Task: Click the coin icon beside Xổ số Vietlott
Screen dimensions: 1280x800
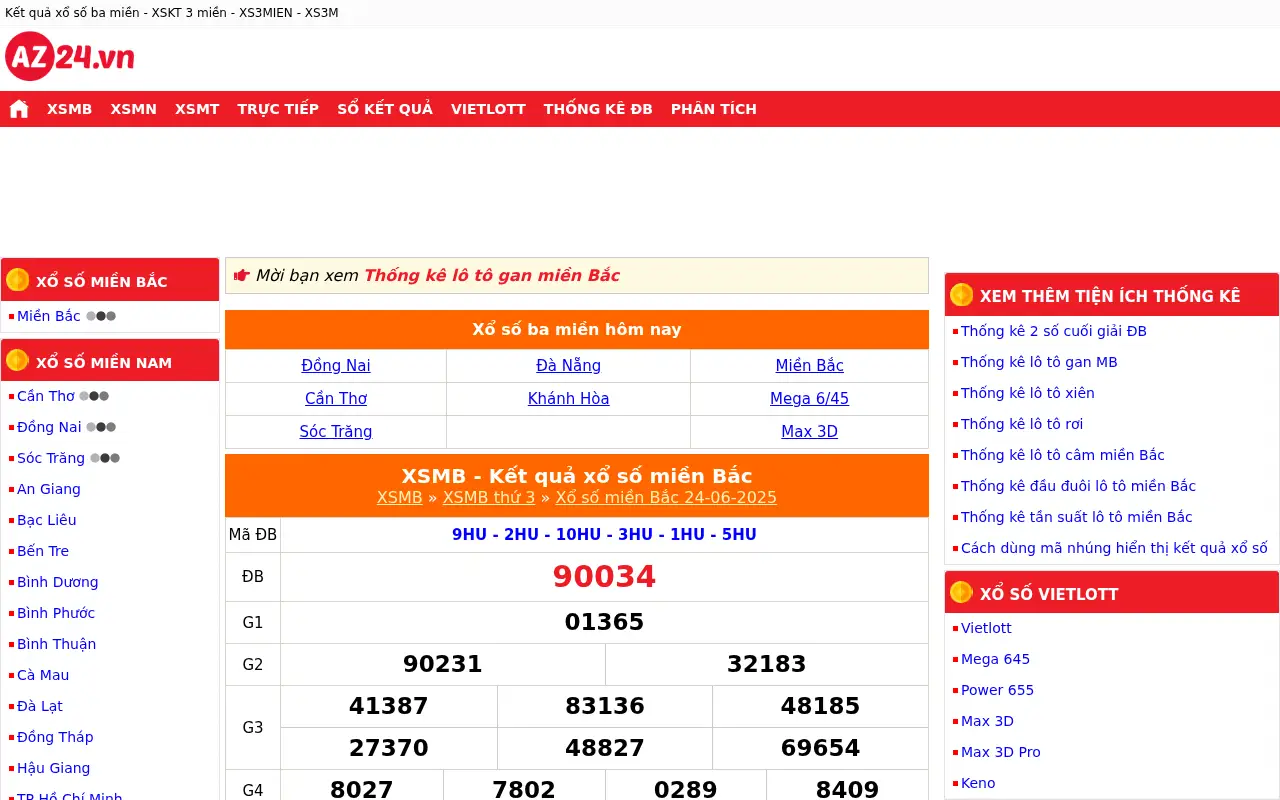Action: pos(962,593)
